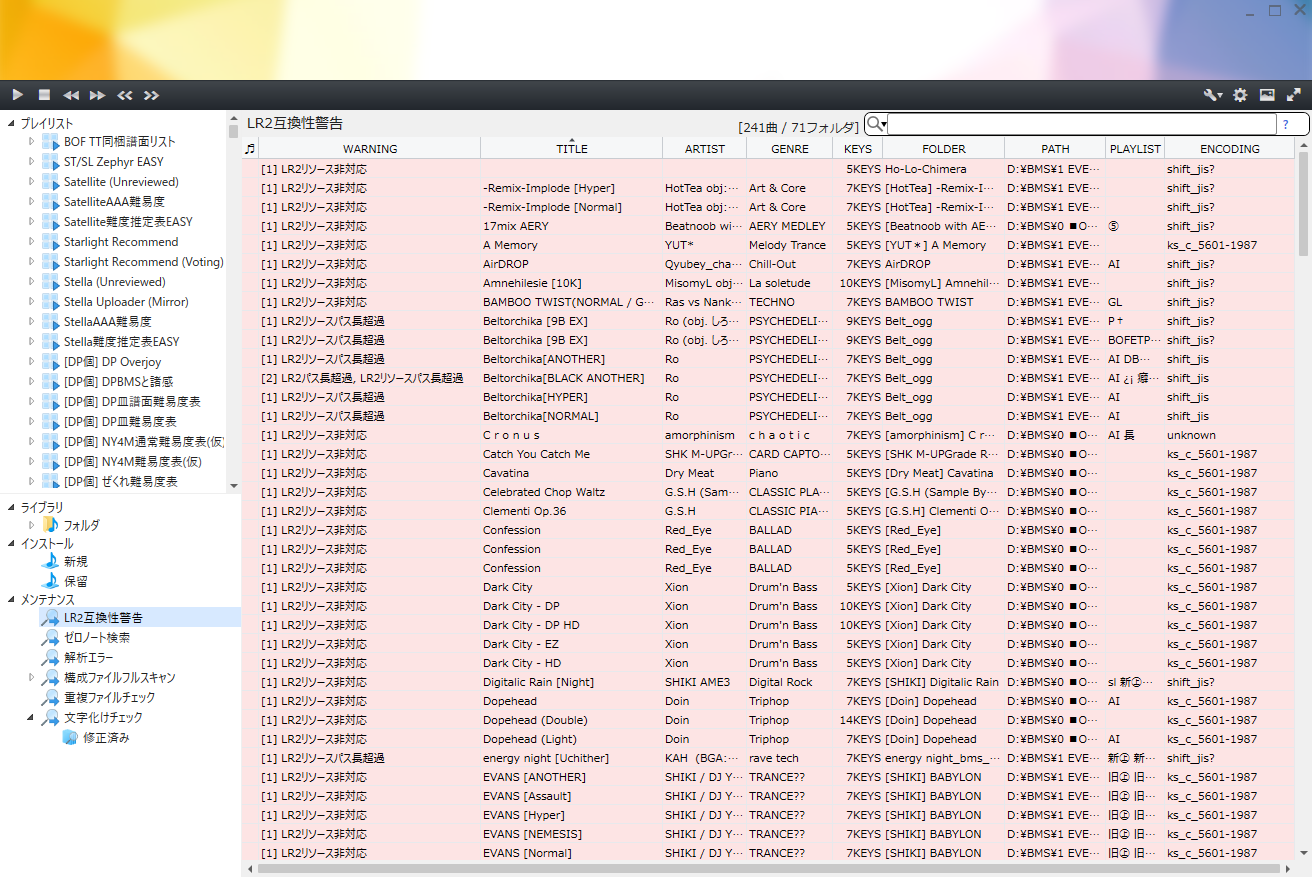The height and width of the screenshot is (877, 1312).
Task: Focus the search text field
Action: pos(1082,124)
